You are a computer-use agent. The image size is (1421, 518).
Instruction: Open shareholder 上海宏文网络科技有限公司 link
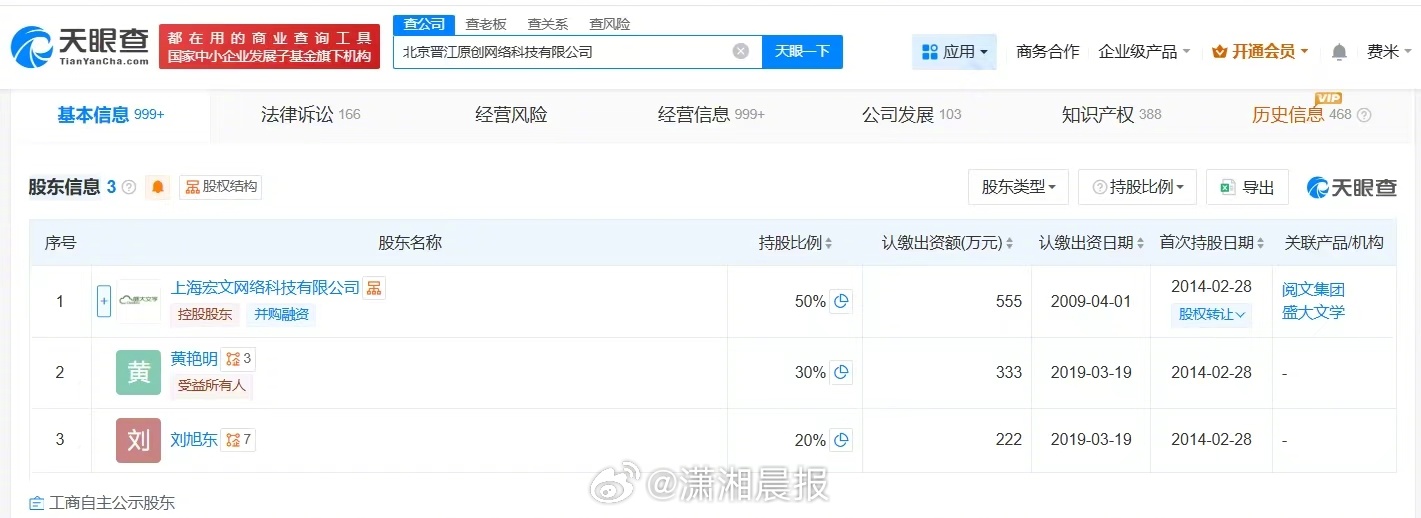[x=265, y=288]
